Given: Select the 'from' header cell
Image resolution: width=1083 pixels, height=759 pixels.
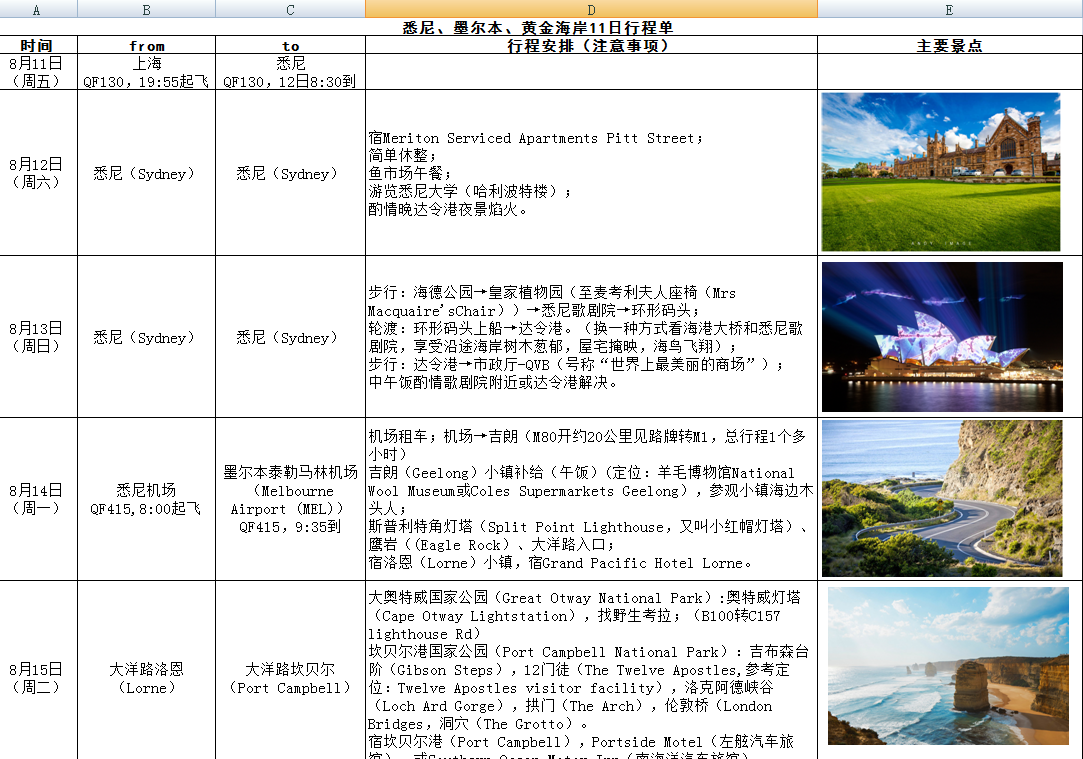Looking at the screenshot, I should (x=146, y=45).
